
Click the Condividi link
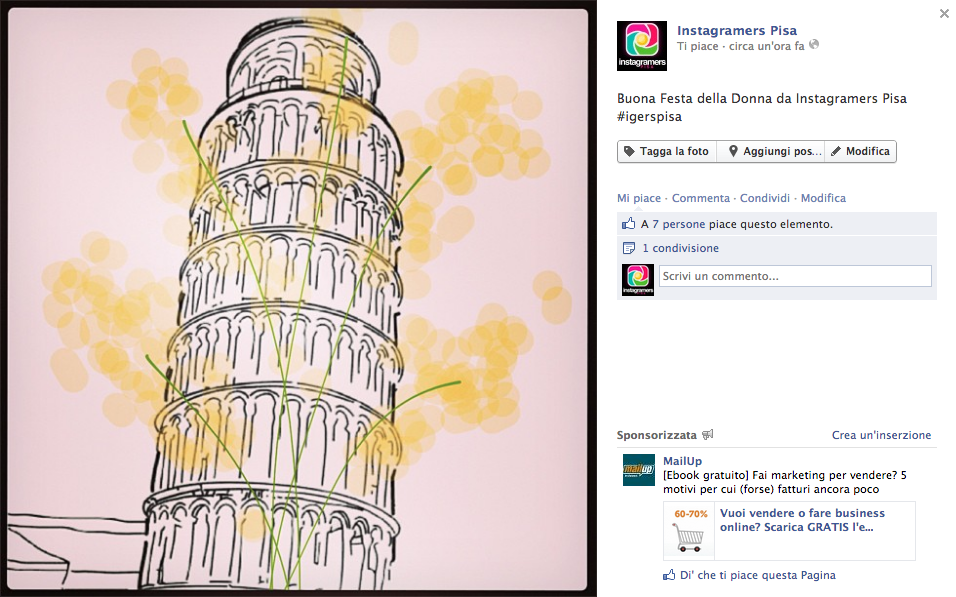765,198
